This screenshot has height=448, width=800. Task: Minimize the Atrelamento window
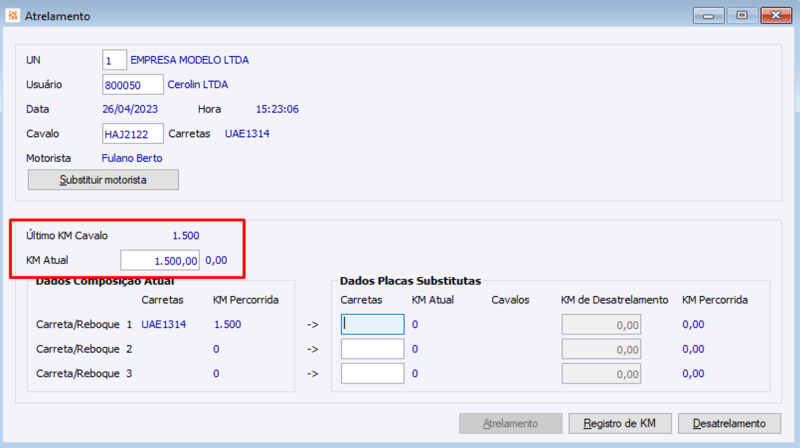(x=708, y=15)
